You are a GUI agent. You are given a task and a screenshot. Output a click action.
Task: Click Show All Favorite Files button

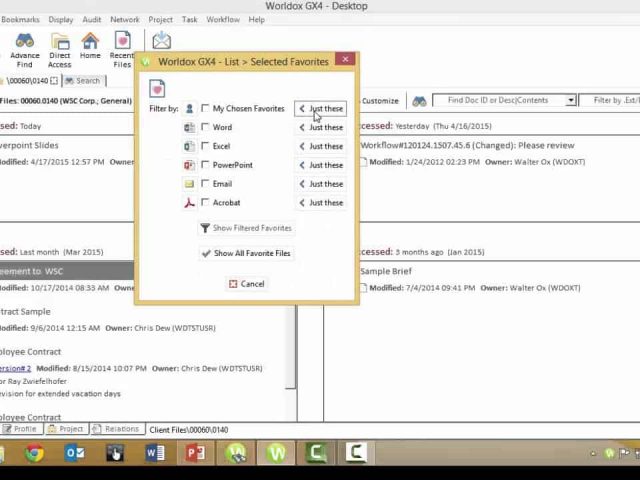pyautogui.click(x=247, y=253)
